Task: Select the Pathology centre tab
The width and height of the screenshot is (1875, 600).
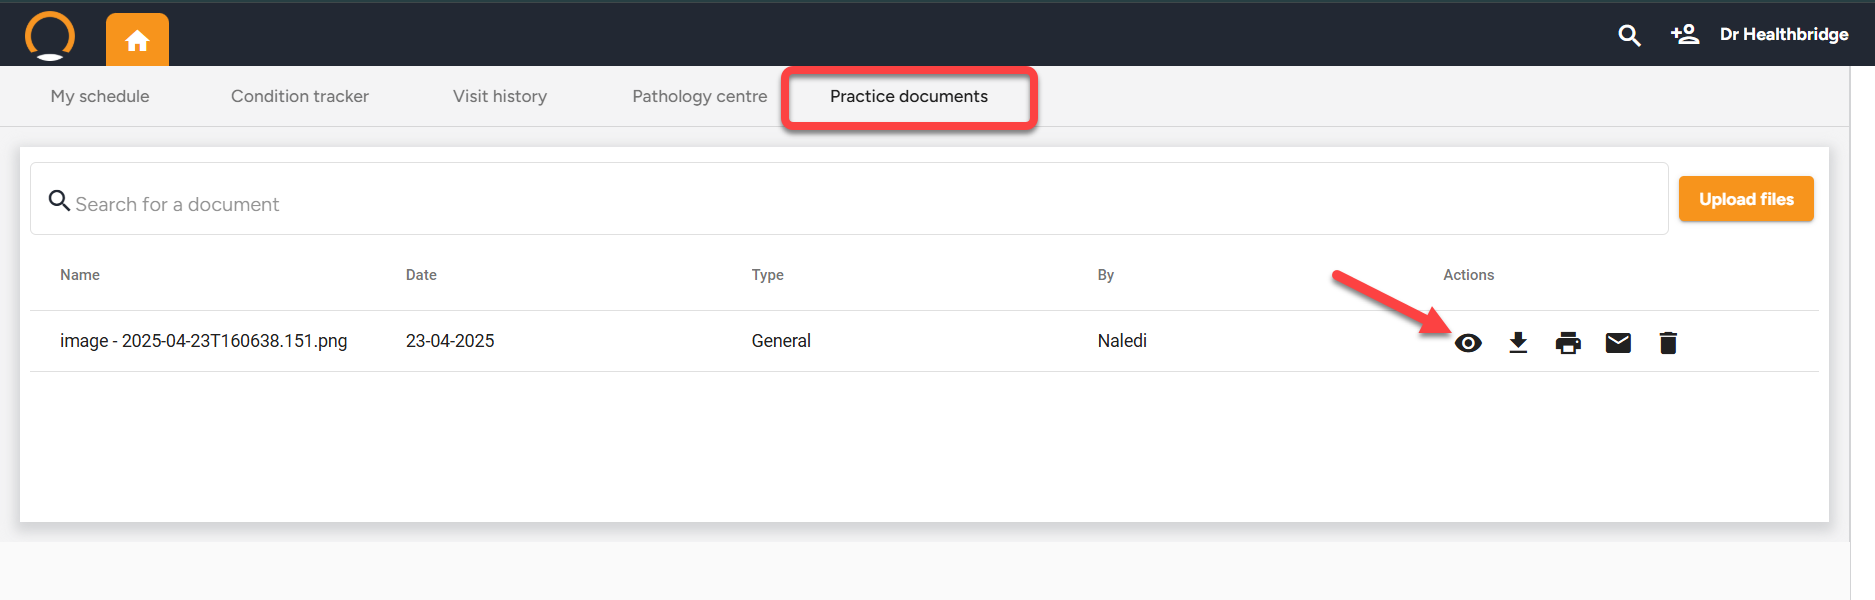Action: (700, 96)
